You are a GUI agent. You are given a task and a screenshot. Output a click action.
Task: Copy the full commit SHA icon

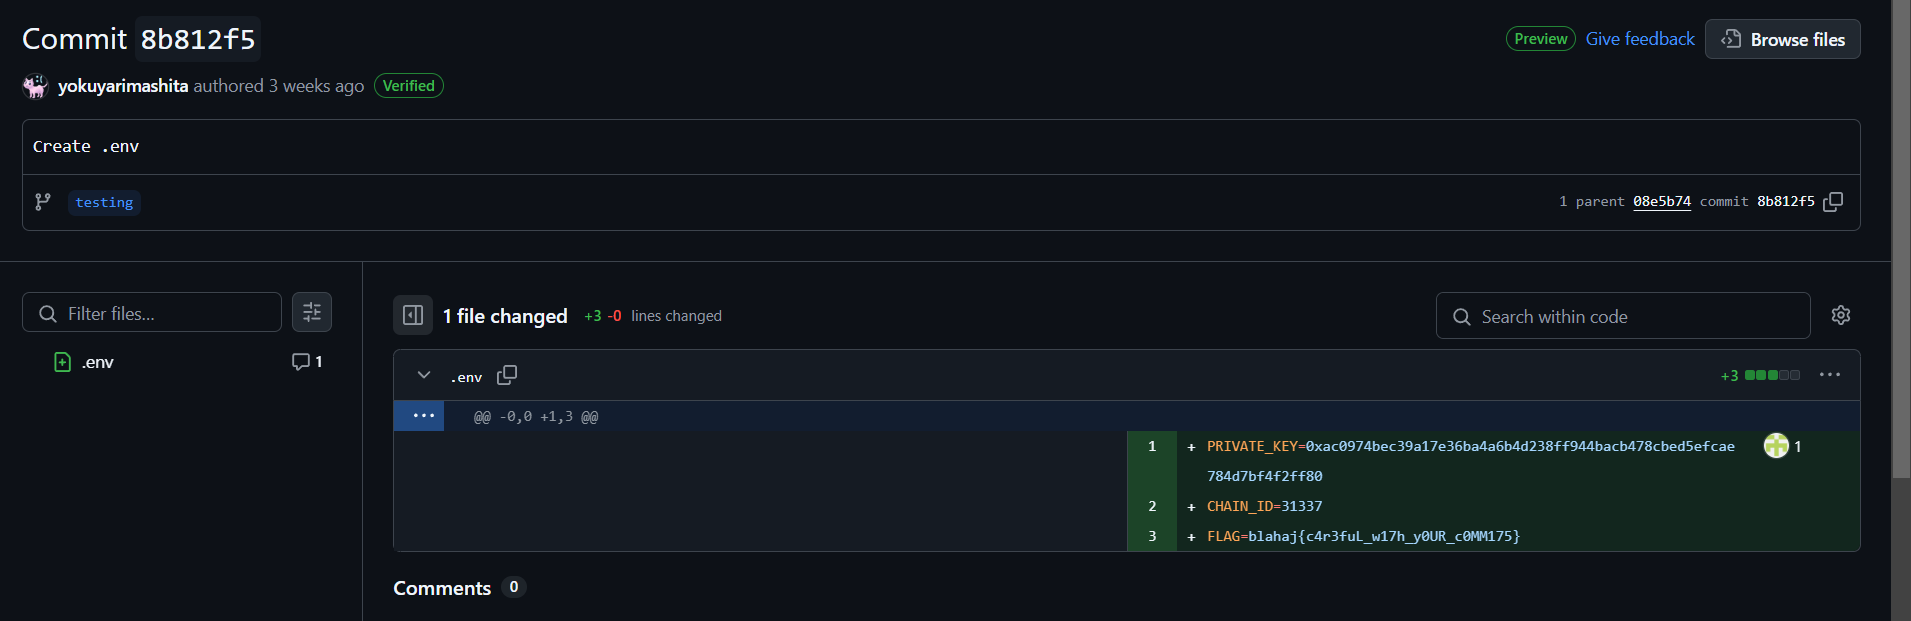[x=1833, y=202]
